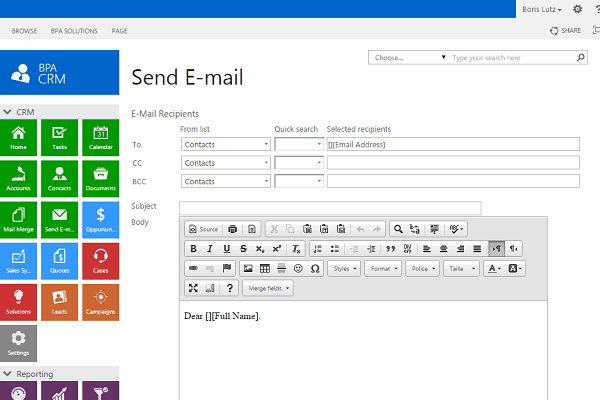
Task: Open the To row Contacts dropdown
Action: tap(226, 144)
